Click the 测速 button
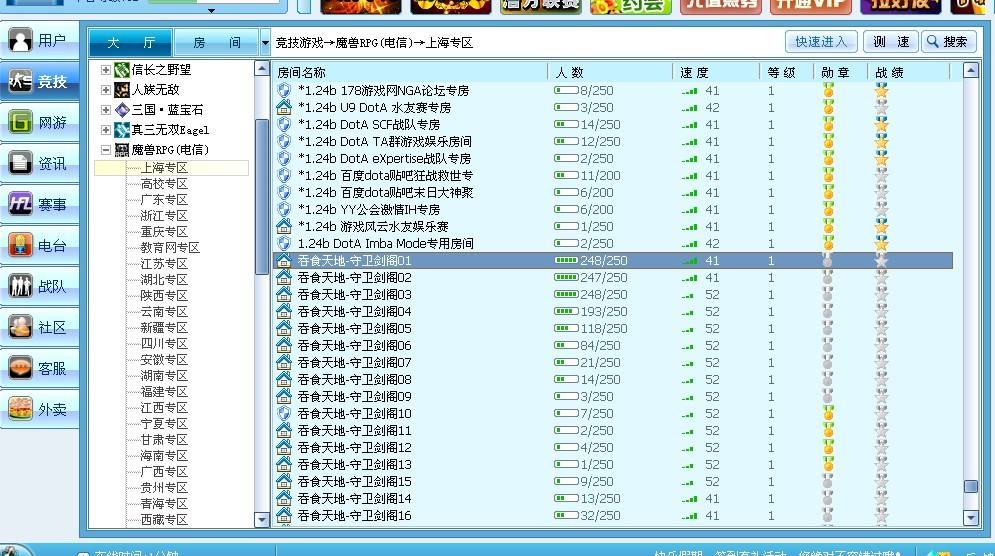995x556 pixels. (891, 42)
